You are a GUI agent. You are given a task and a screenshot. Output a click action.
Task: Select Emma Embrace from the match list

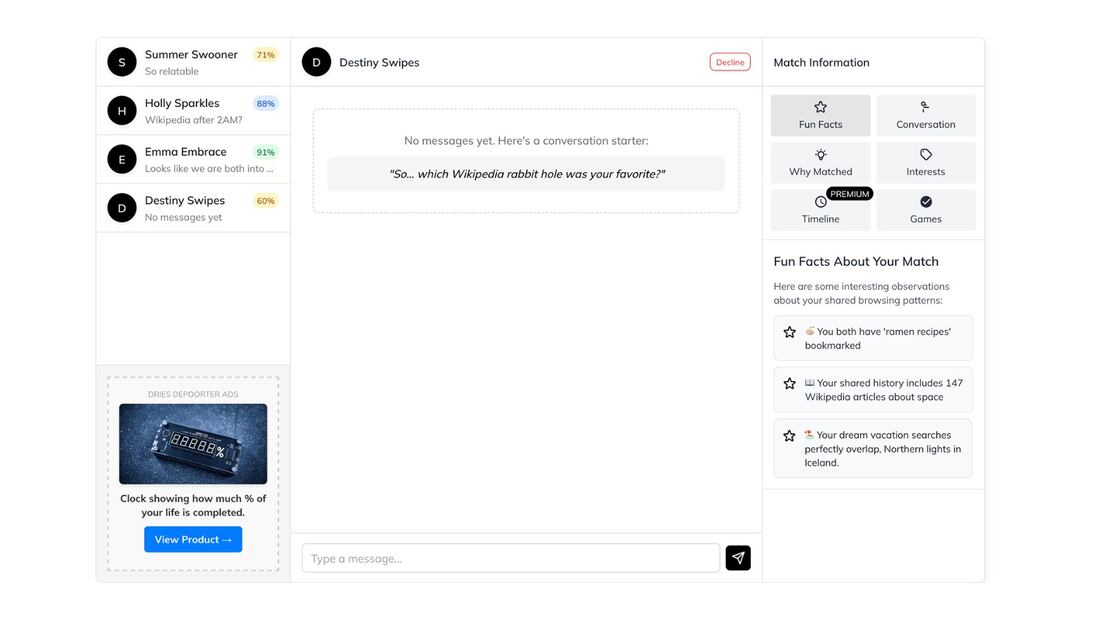[193, 159]
